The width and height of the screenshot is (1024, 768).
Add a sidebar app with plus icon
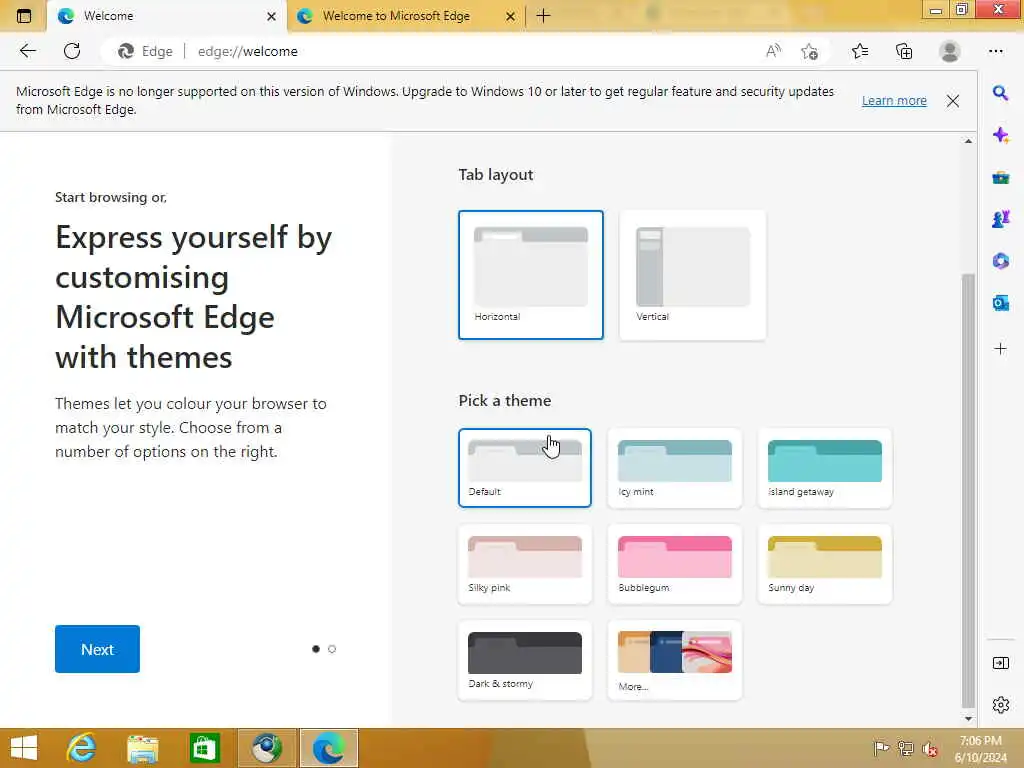click(1000, 349)
